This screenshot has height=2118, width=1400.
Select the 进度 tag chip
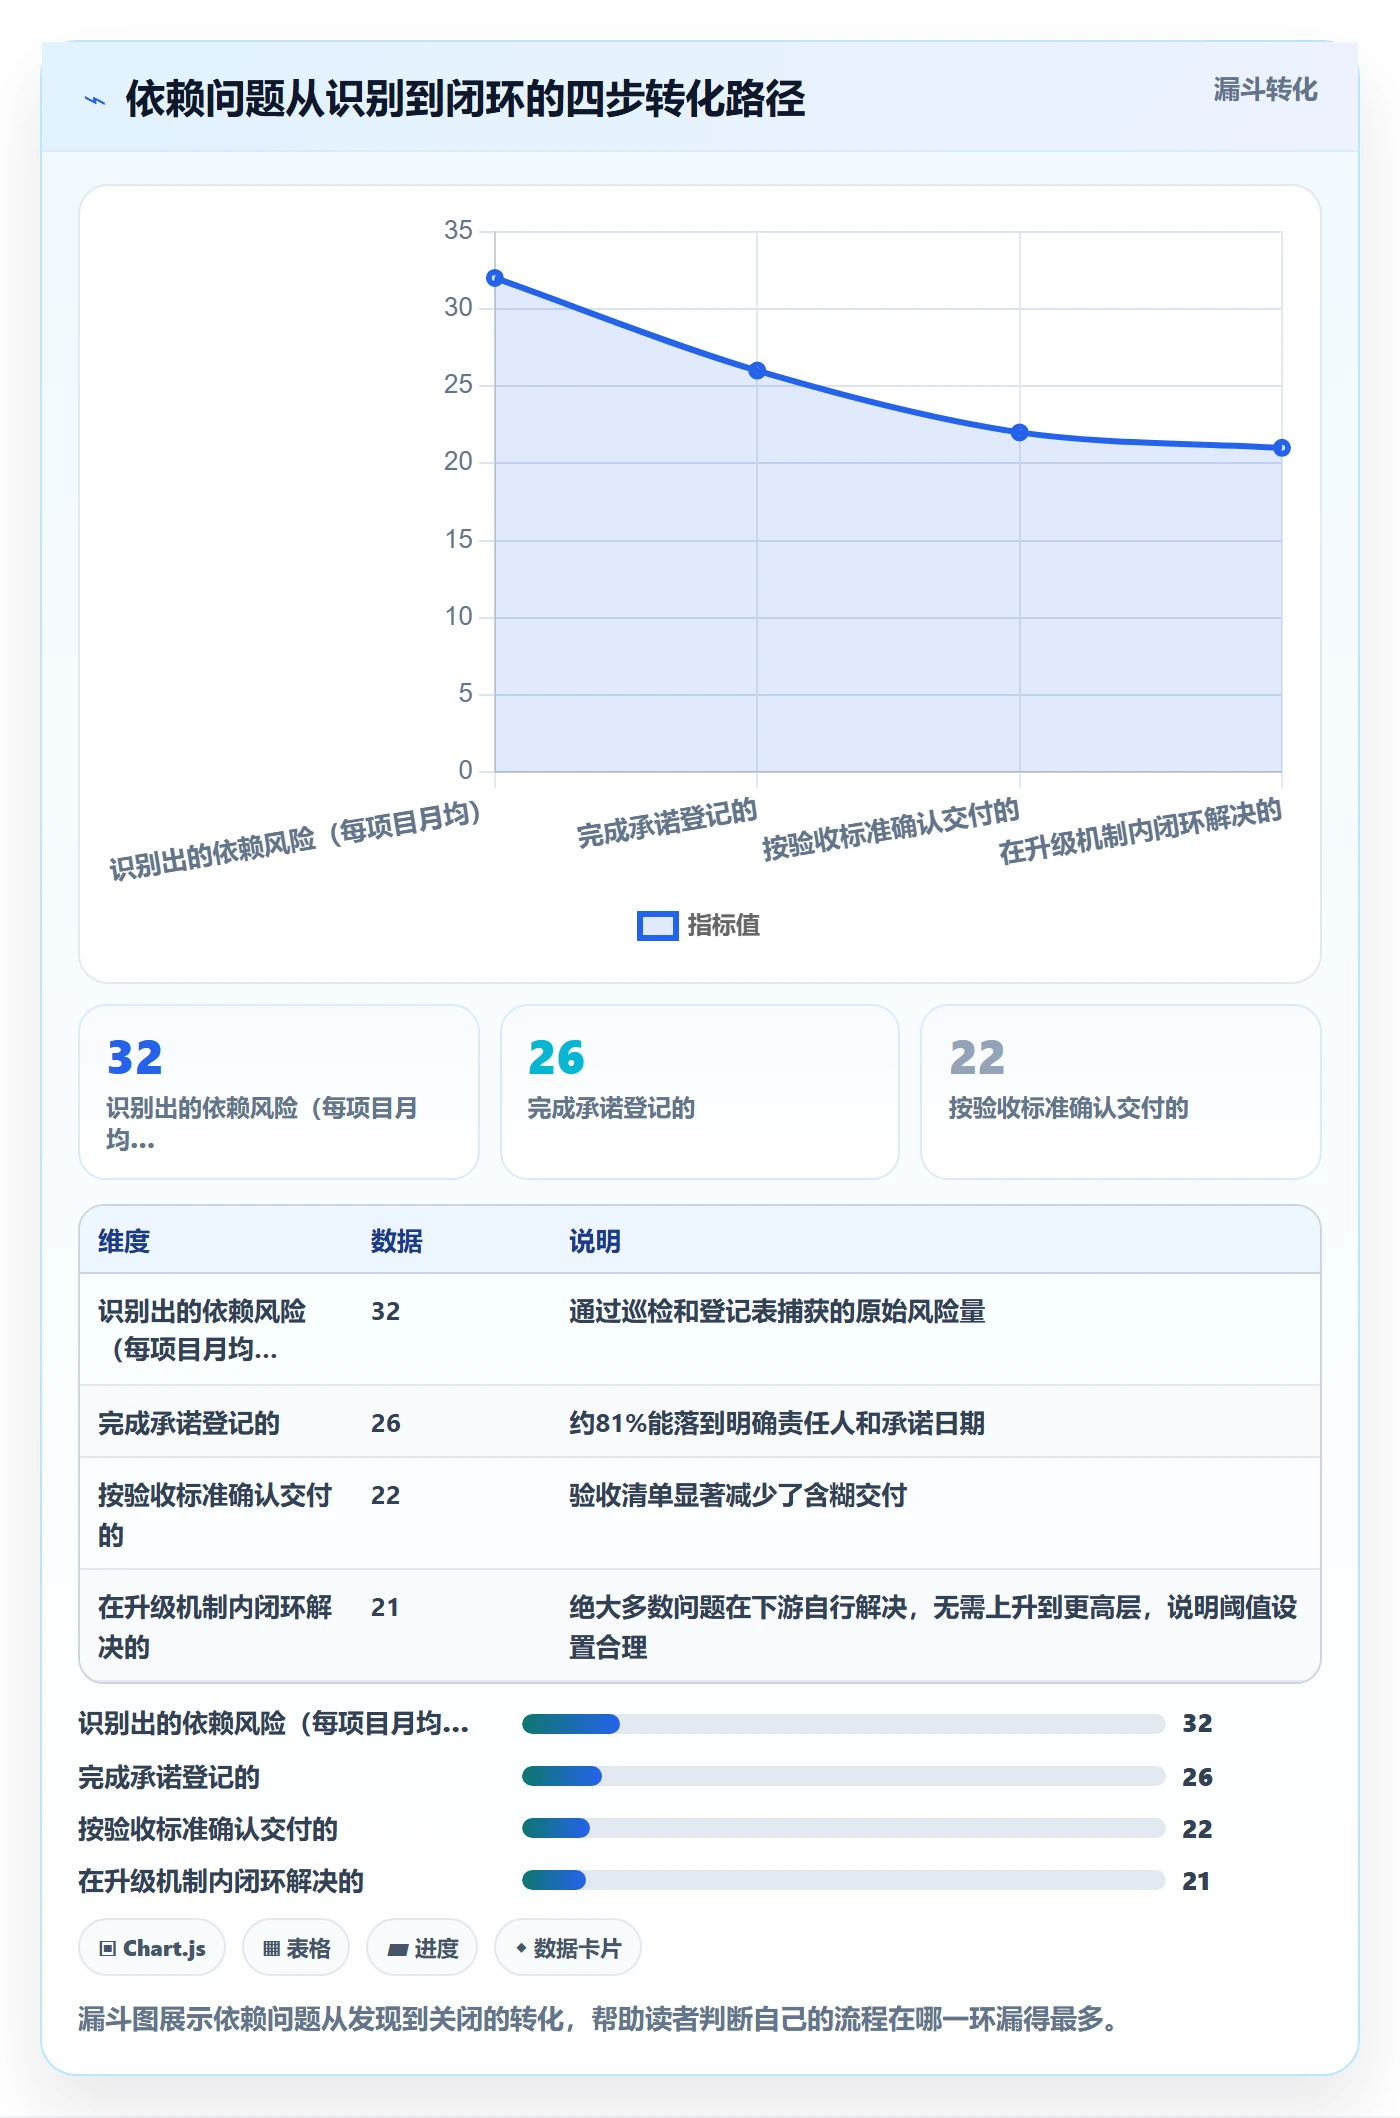pos(422,1947)
